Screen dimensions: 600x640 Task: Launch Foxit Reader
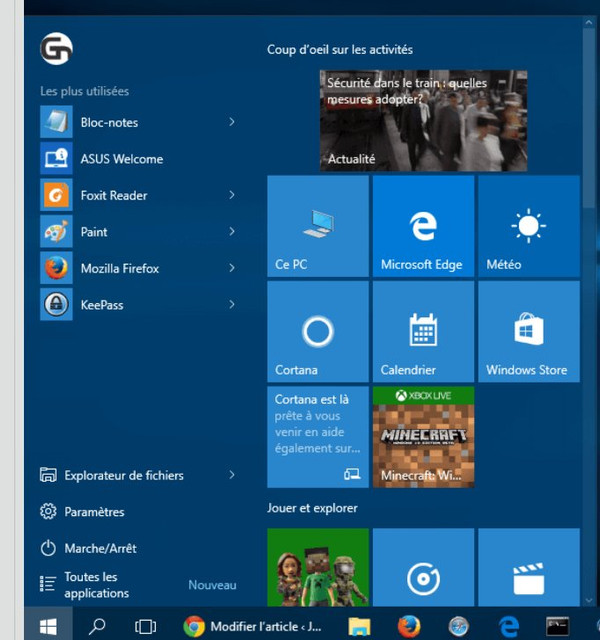pos(139,195)
